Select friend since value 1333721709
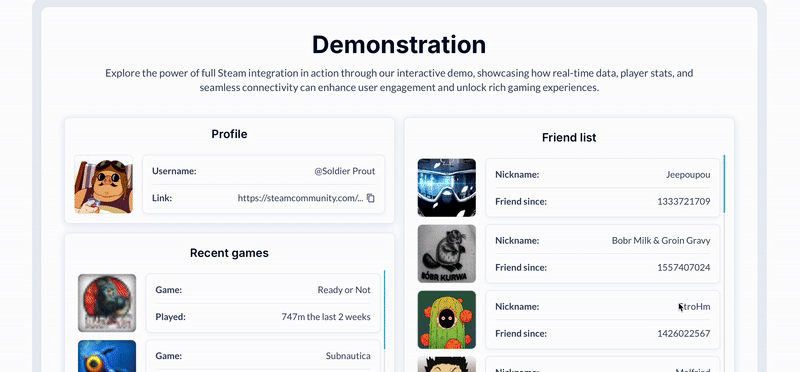800x372 pixels. (684, 202)
